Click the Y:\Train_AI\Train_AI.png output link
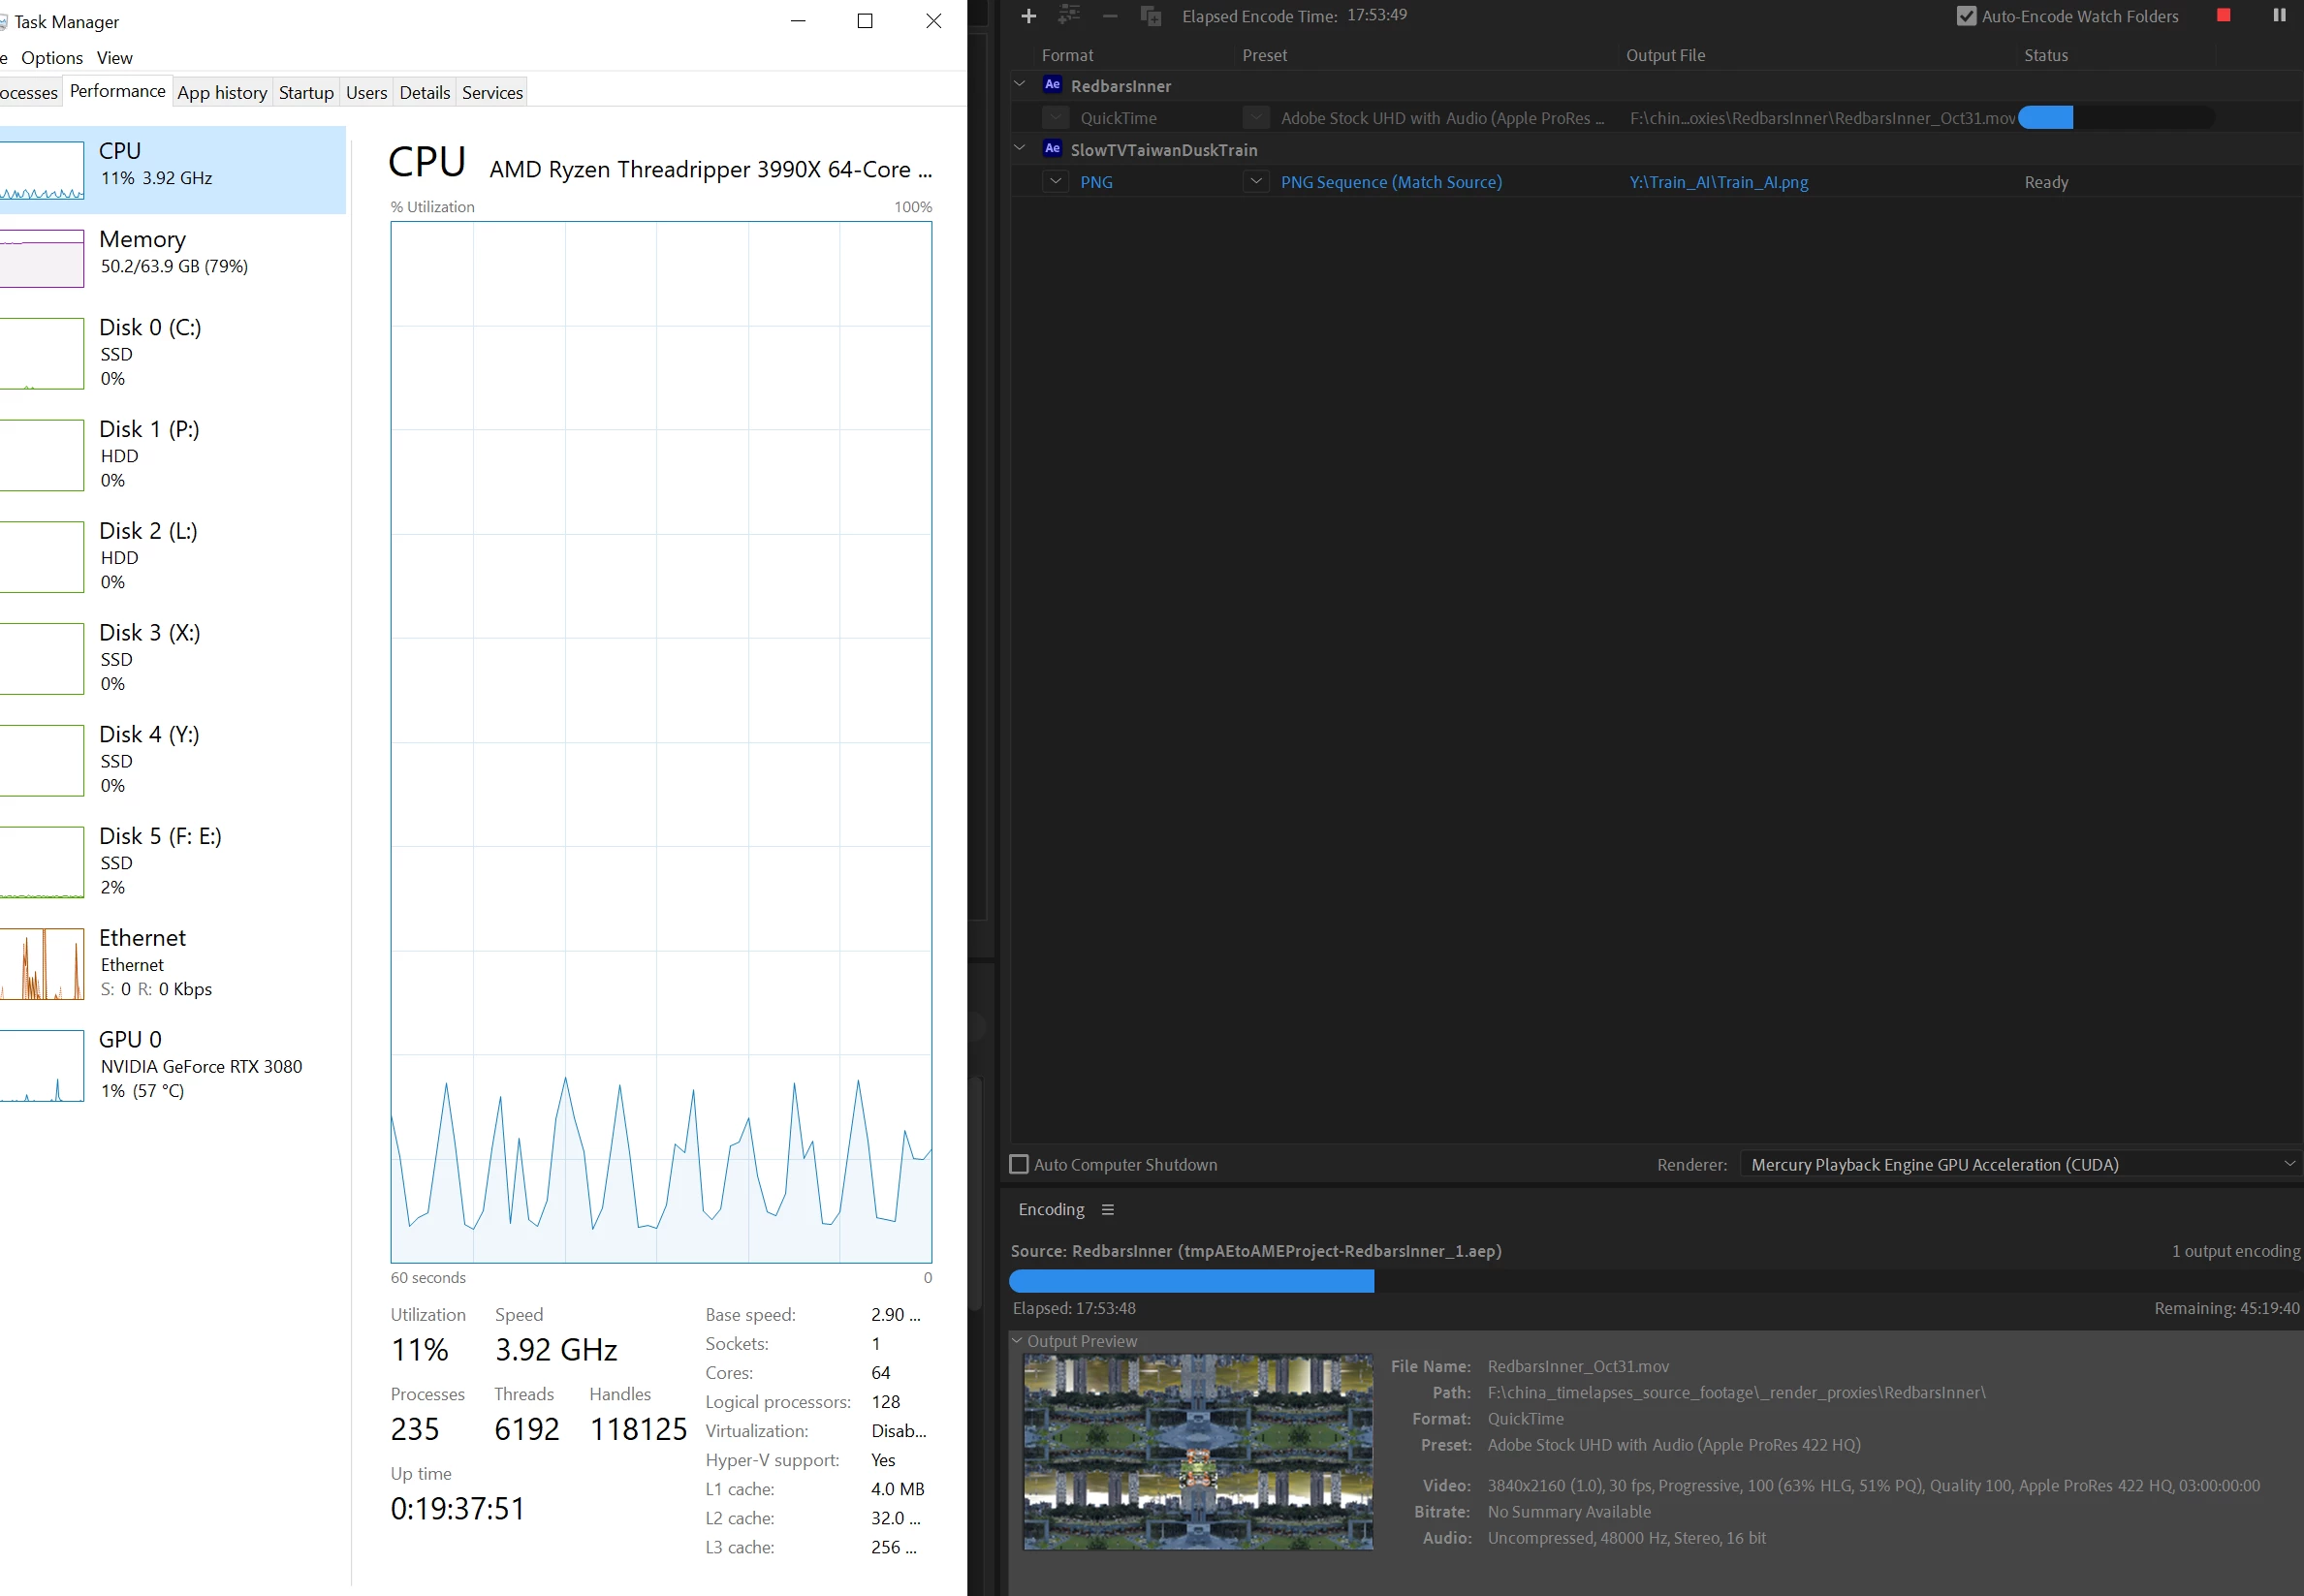The image size is (2304, 1596). (1718, 182)
